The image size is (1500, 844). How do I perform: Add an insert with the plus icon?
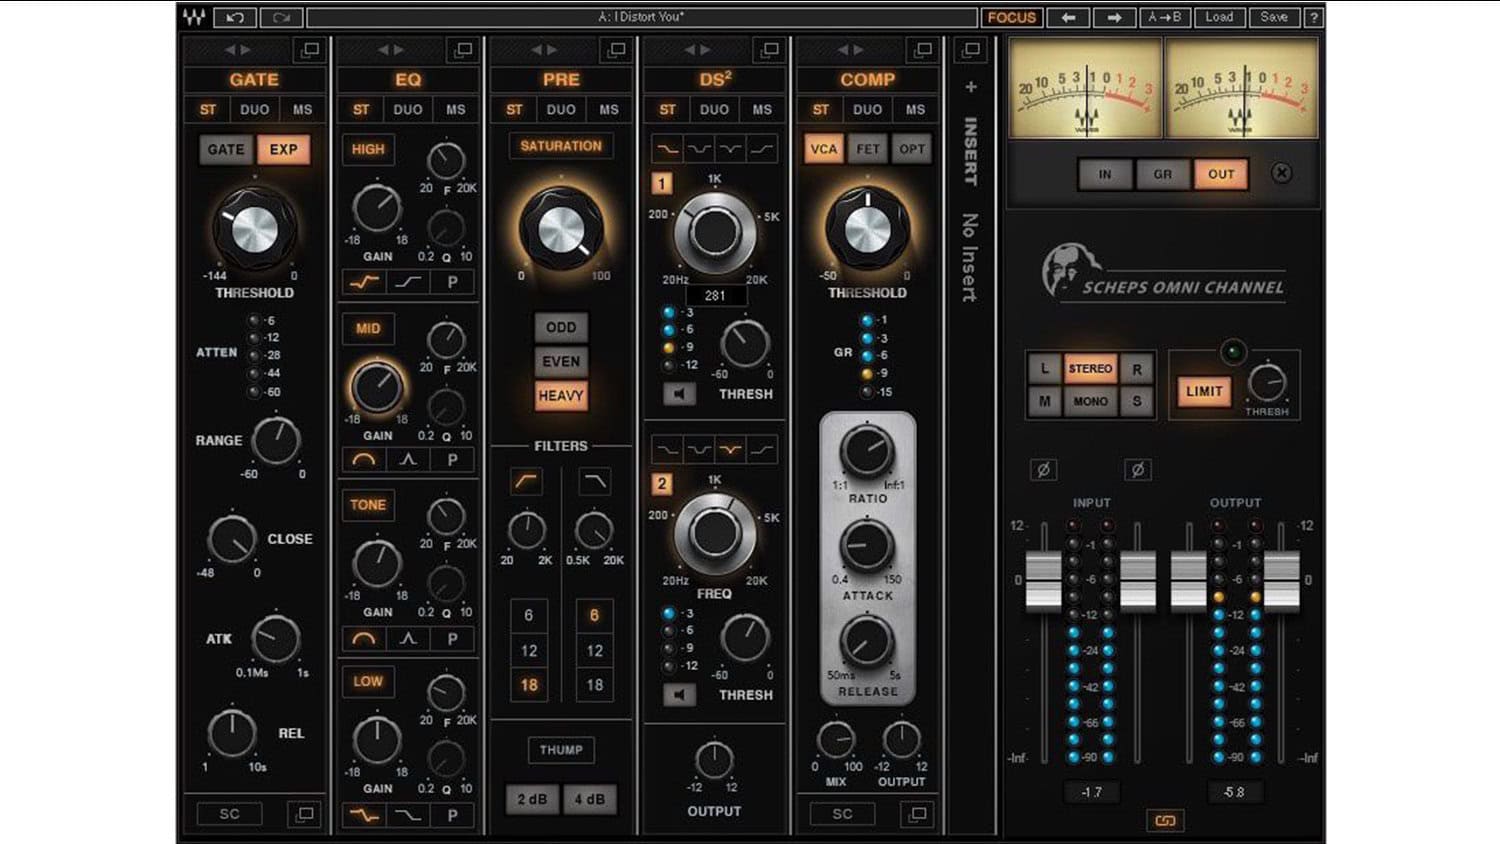(x=970, y=87)
